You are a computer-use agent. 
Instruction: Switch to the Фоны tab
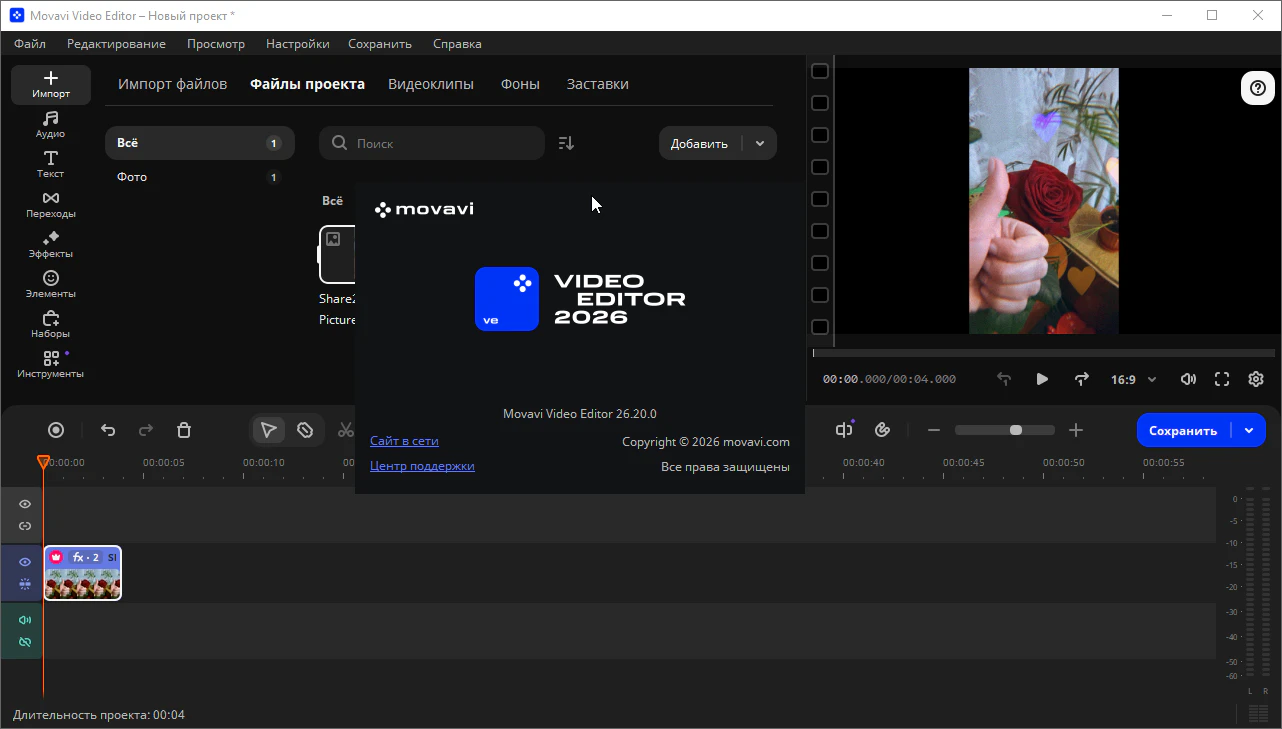pyautogui.click(x=520, y=84)
